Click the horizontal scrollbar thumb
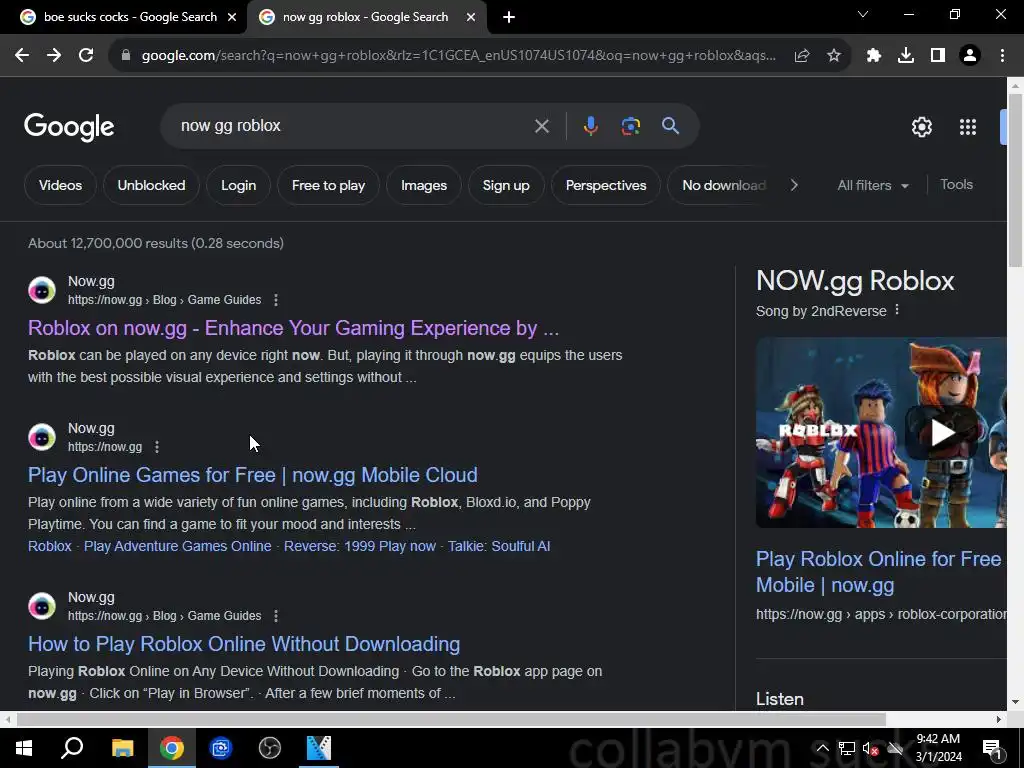 click(x=451, y=720)
